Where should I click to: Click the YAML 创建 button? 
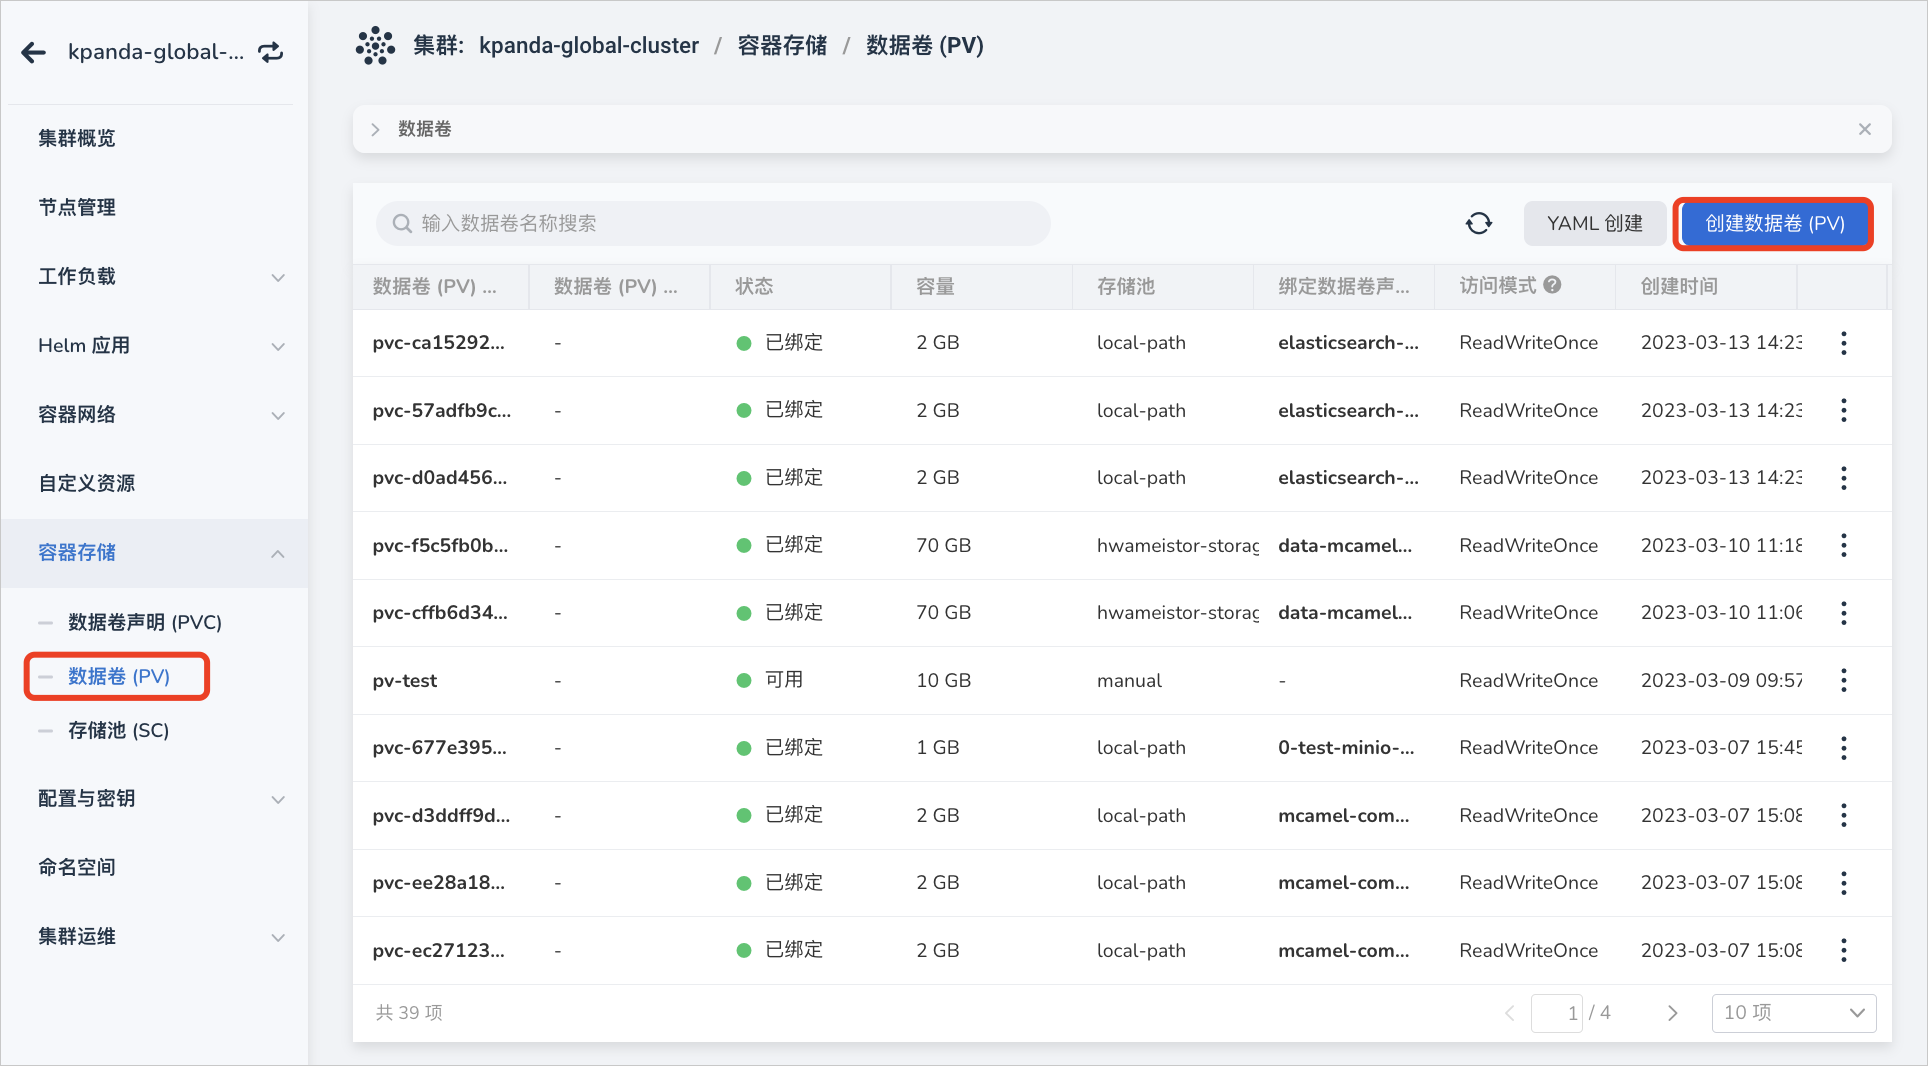click(1595, 223)
